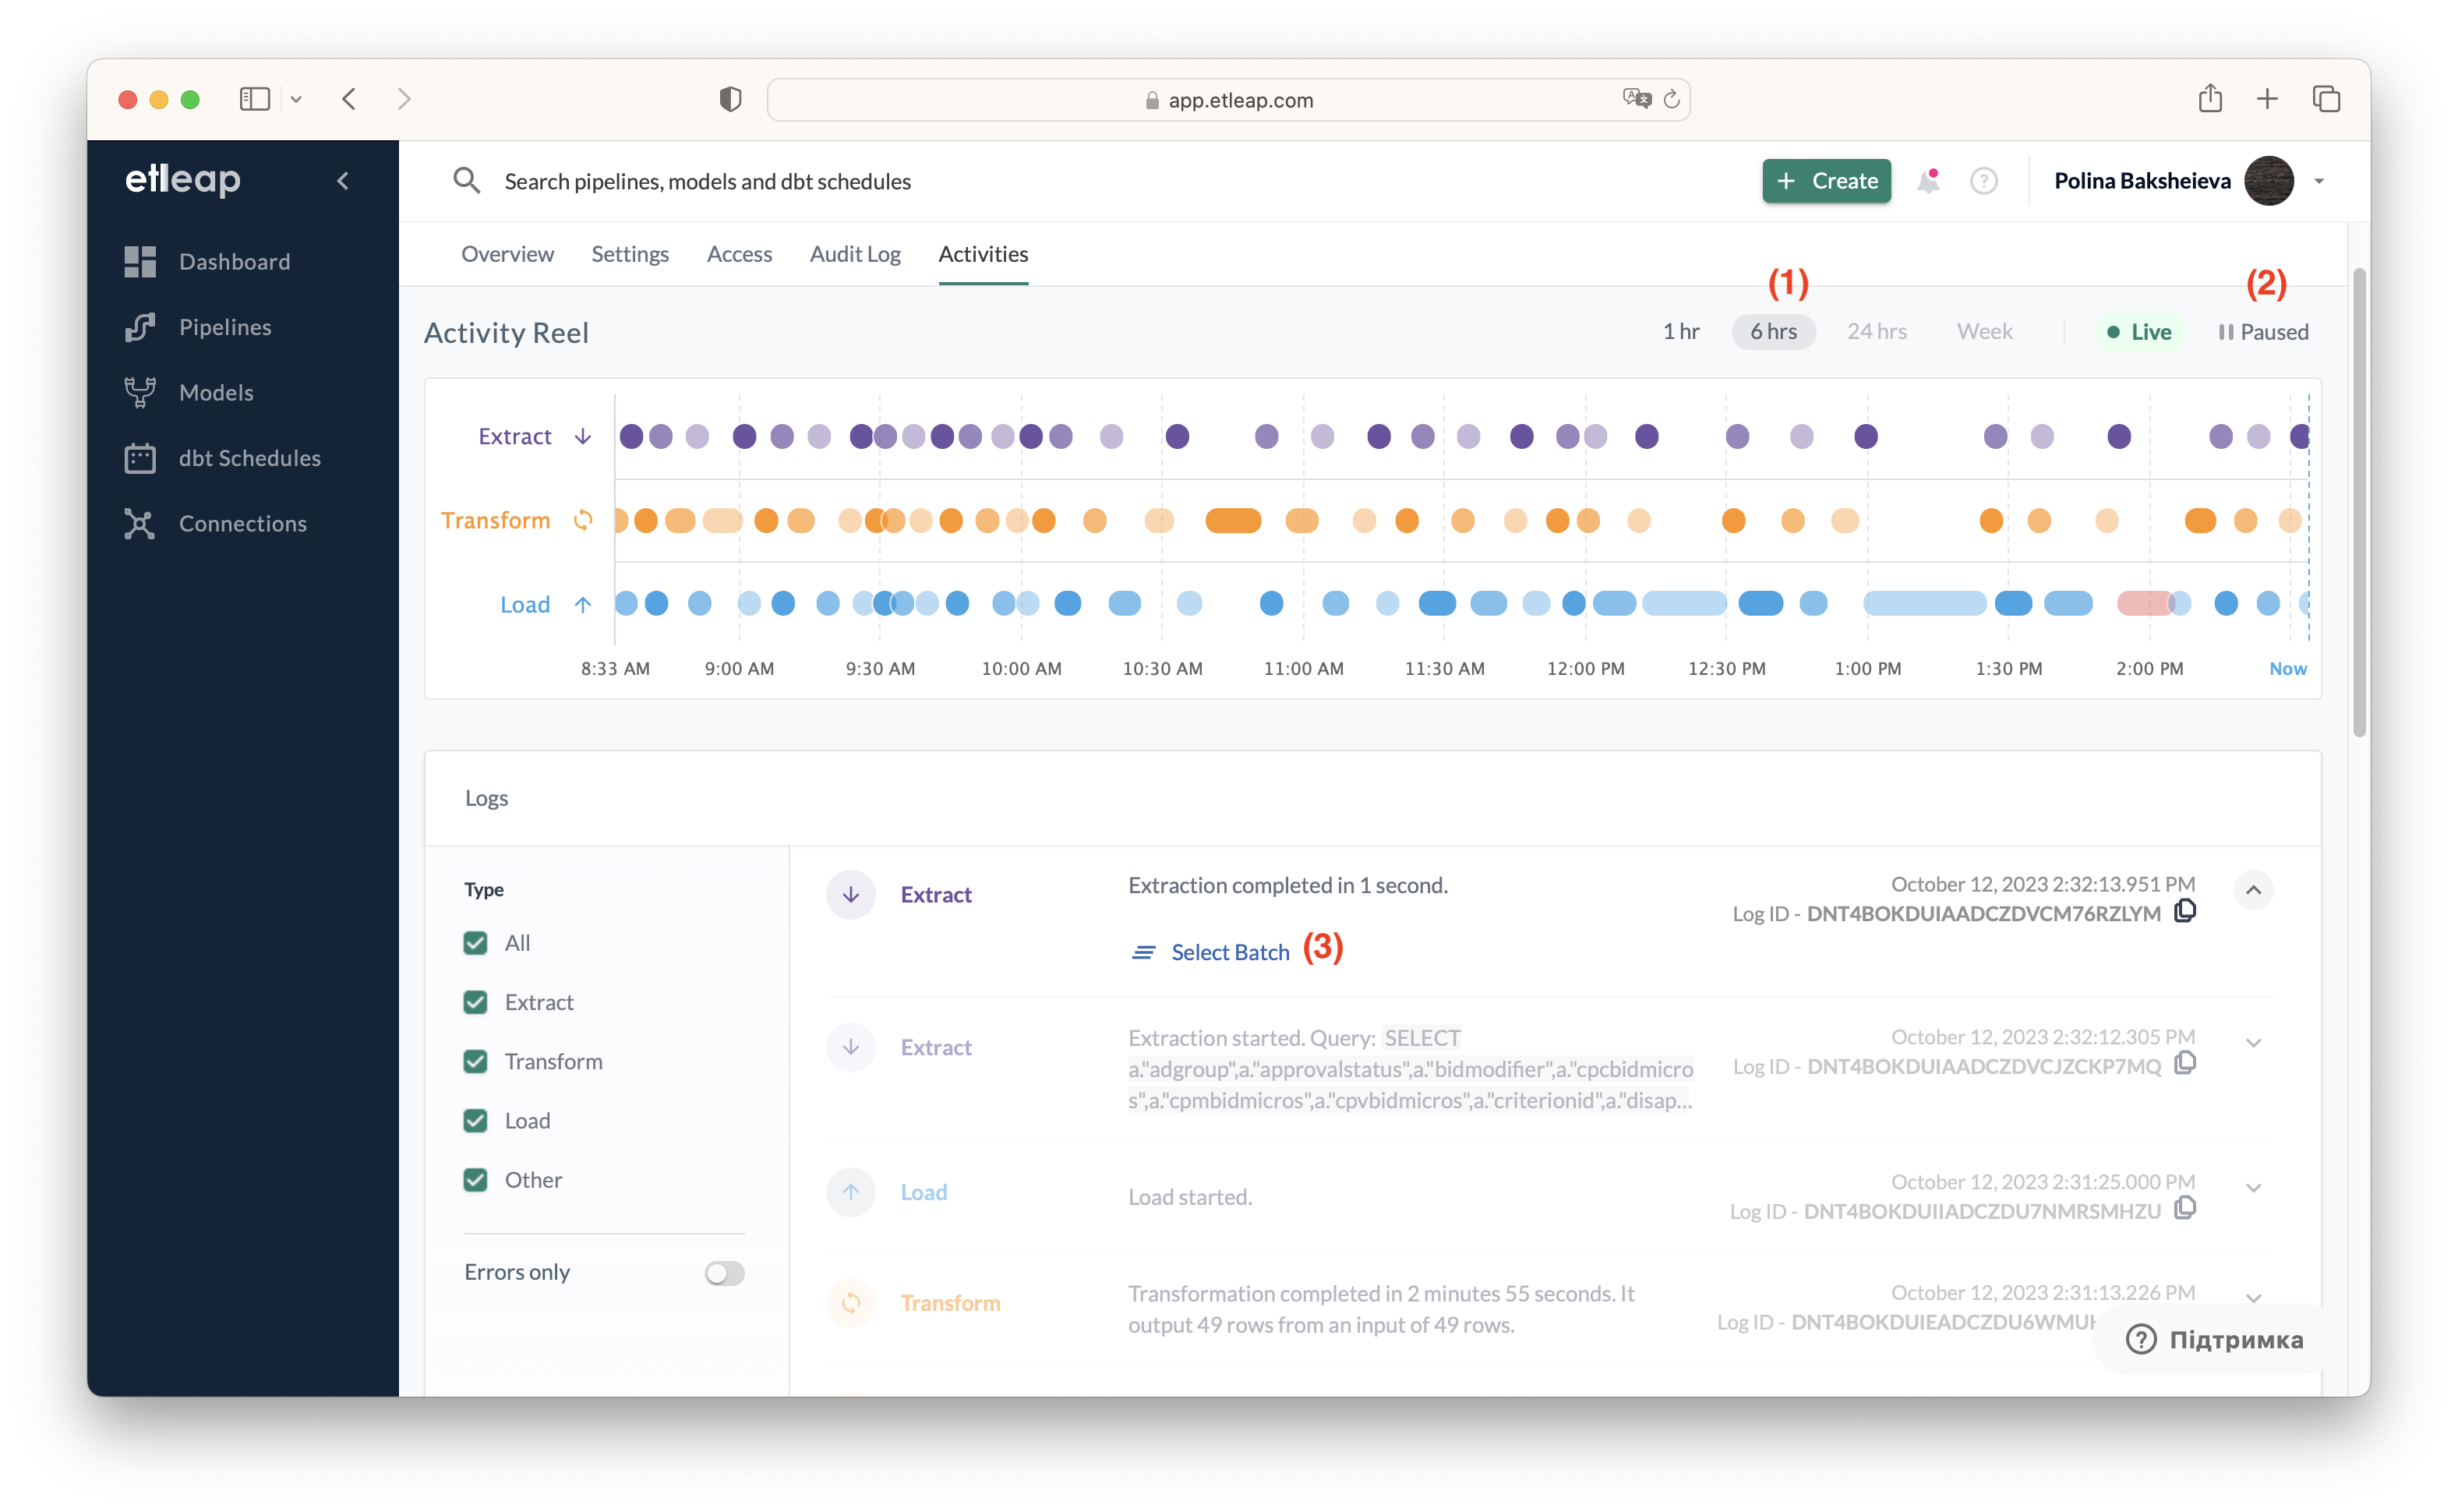
Task: Click the Dashboard sidebar icon
Action: tap(140, 262)
